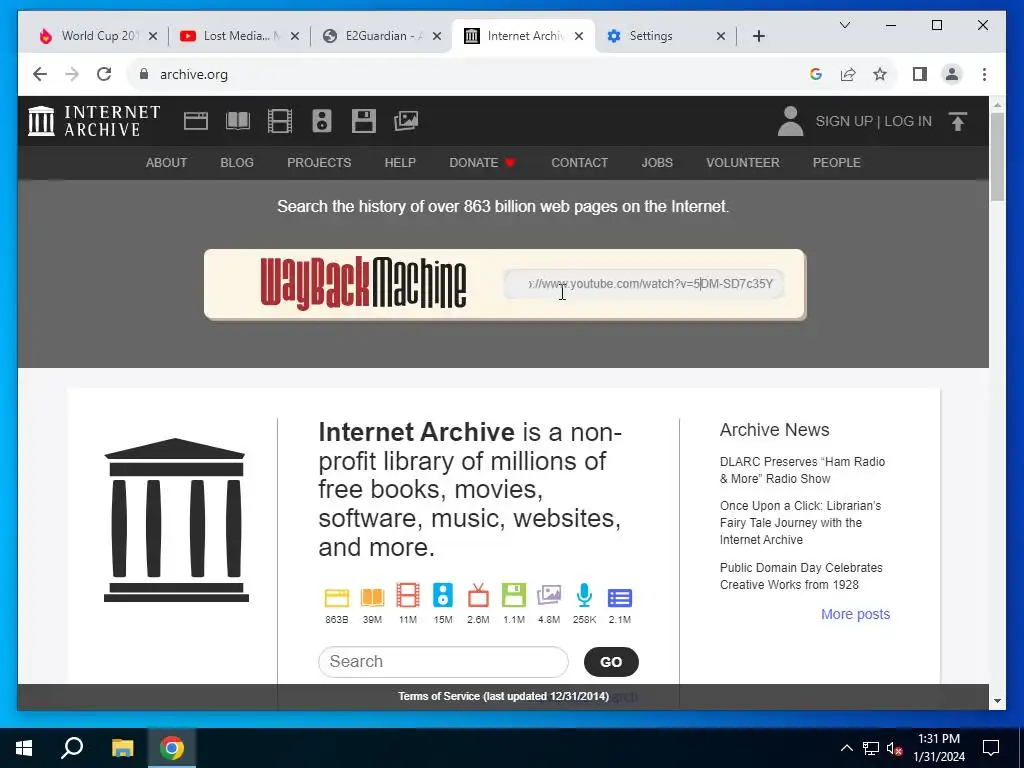Click the LOG IN link
The height and width of the screenshot is (768, 1024).
click(908, 121)
